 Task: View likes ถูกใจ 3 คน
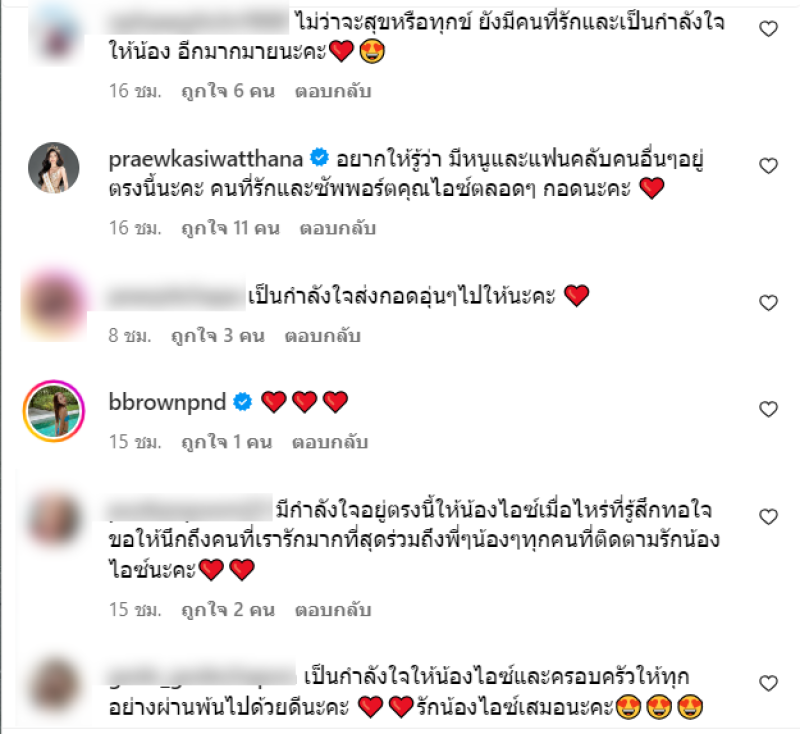218,336
